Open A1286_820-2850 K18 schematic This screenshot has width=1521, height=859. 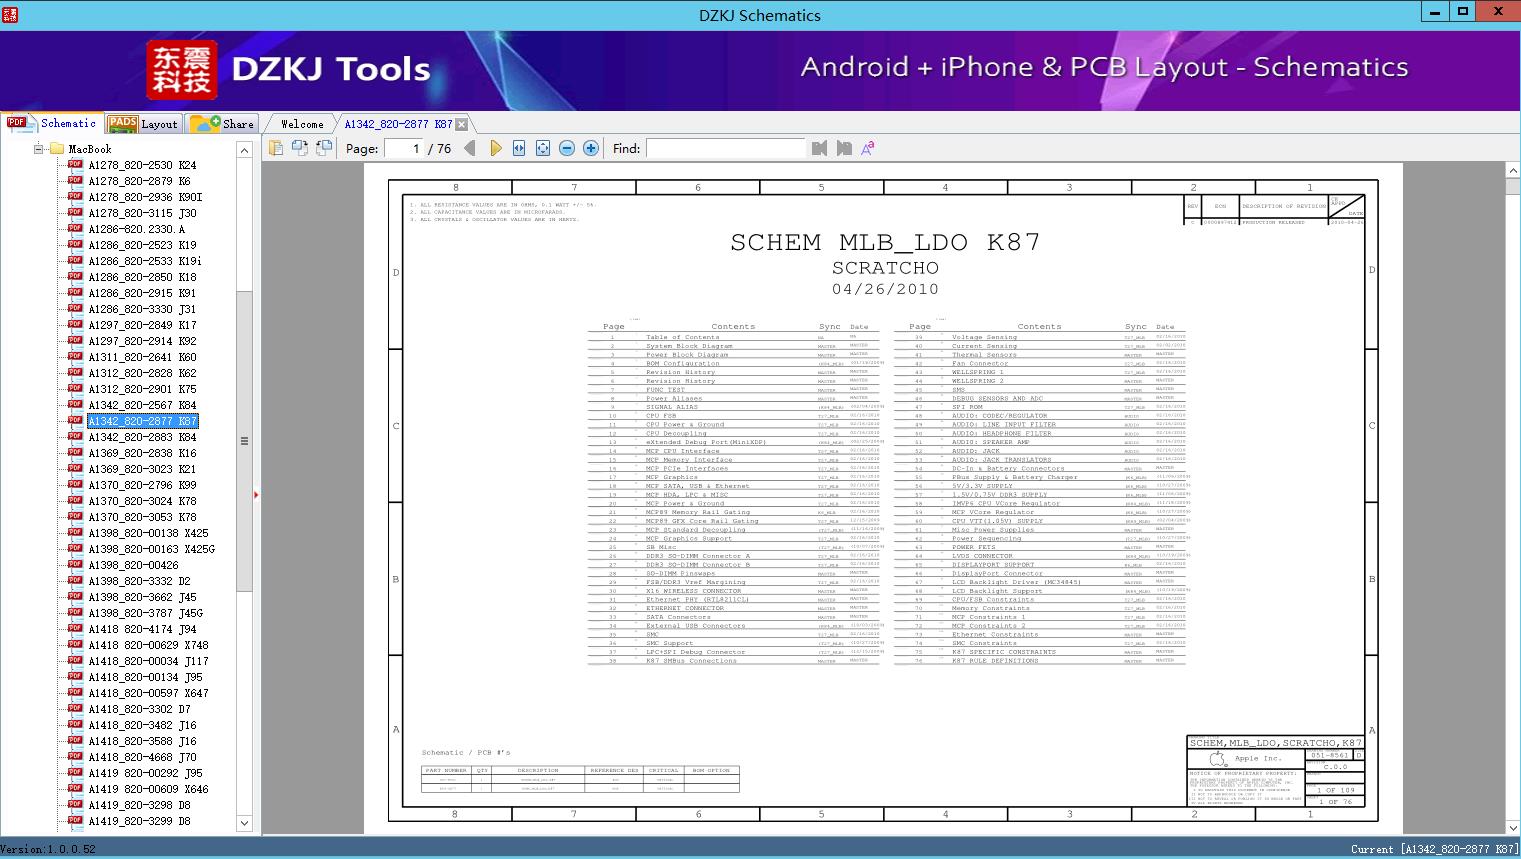(142, 277)
